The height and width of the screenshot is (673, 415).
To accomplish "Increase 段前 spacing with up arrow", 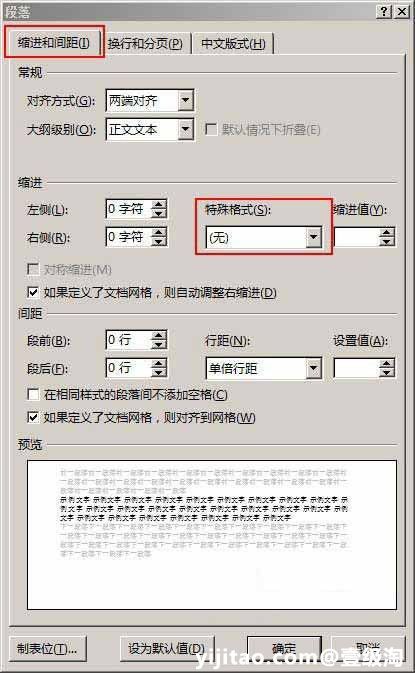I will point(159,335).
